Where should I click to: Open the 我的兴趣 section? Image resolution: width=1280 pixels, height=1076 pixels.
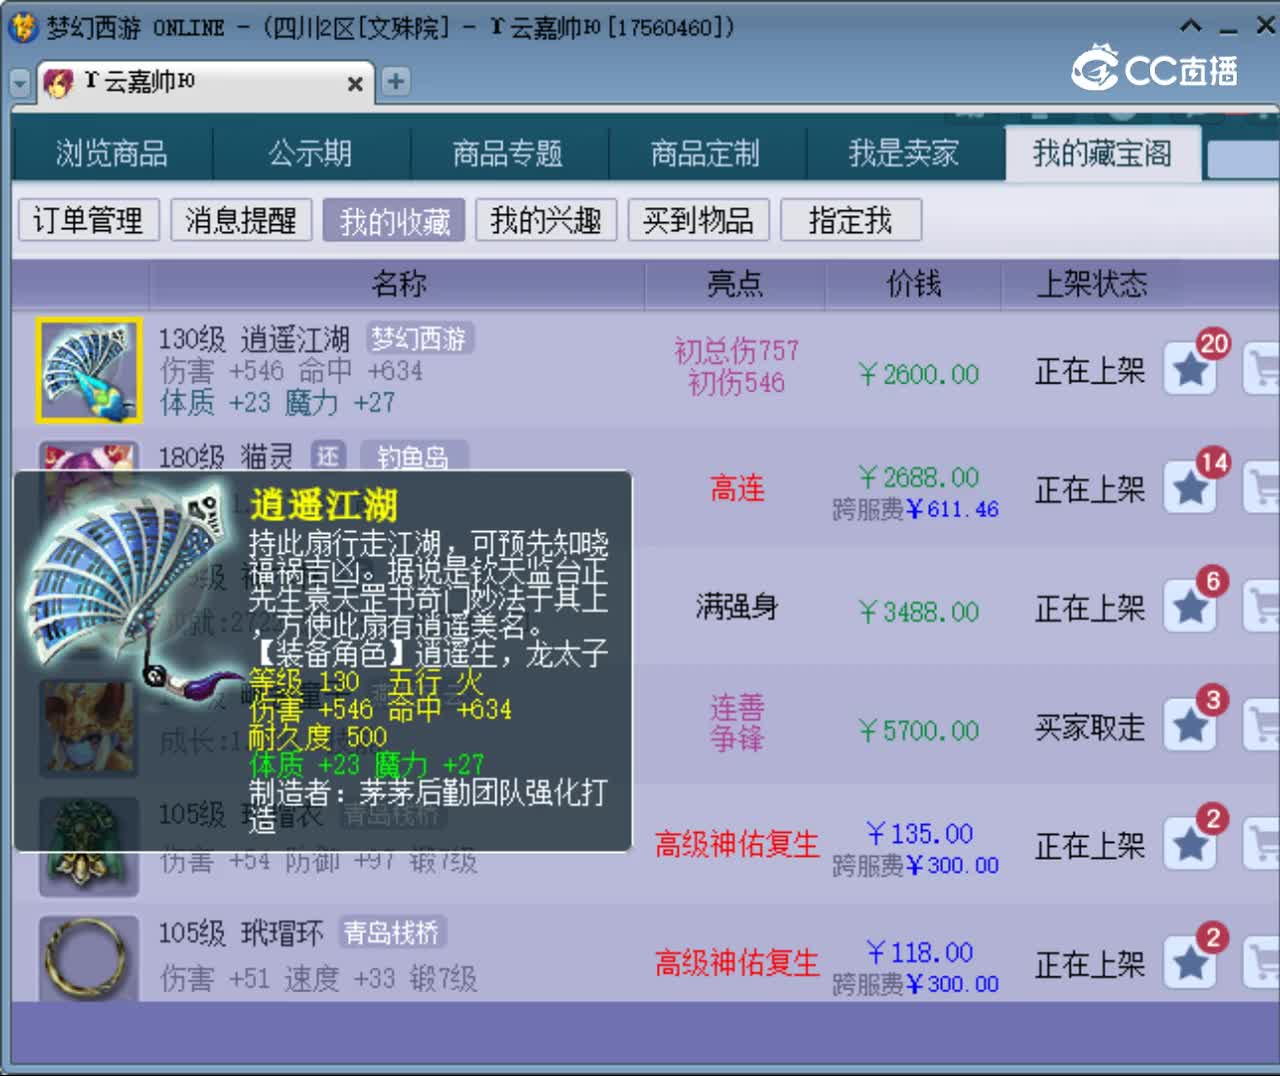tap(546, 220)
